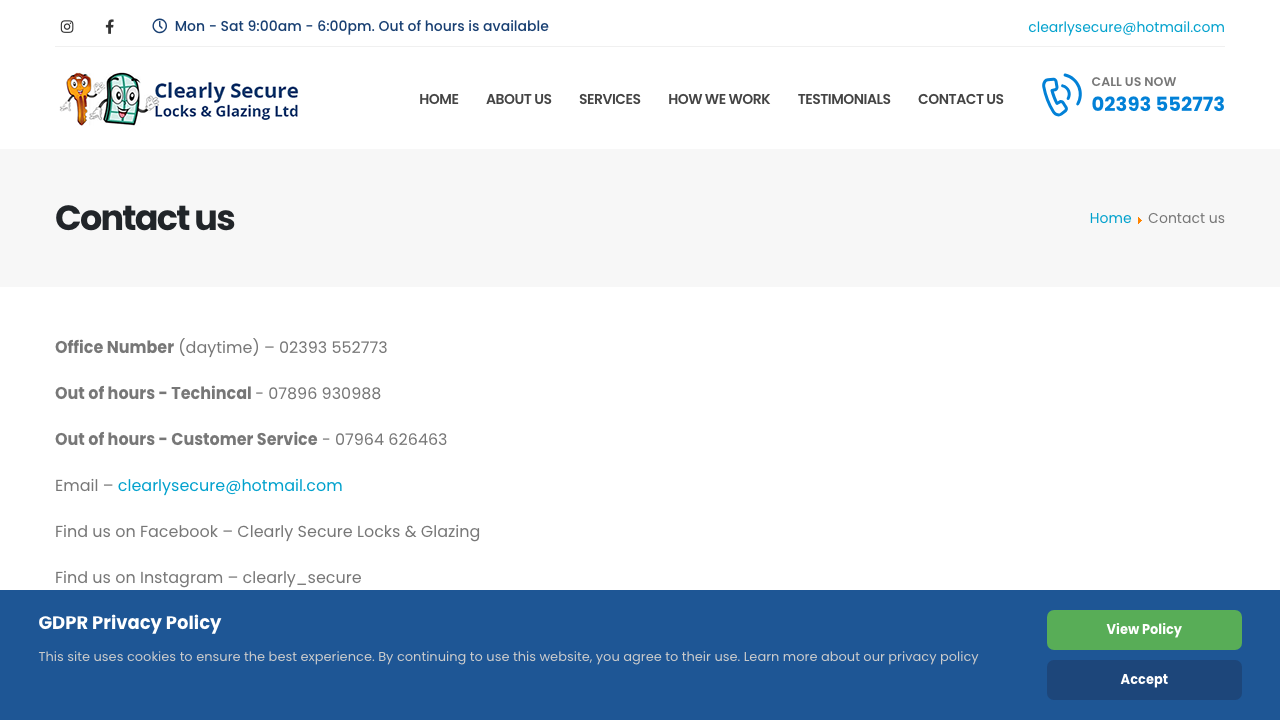
Task: Click the Learn more privacy policy link
Action: tap(860, 656)
